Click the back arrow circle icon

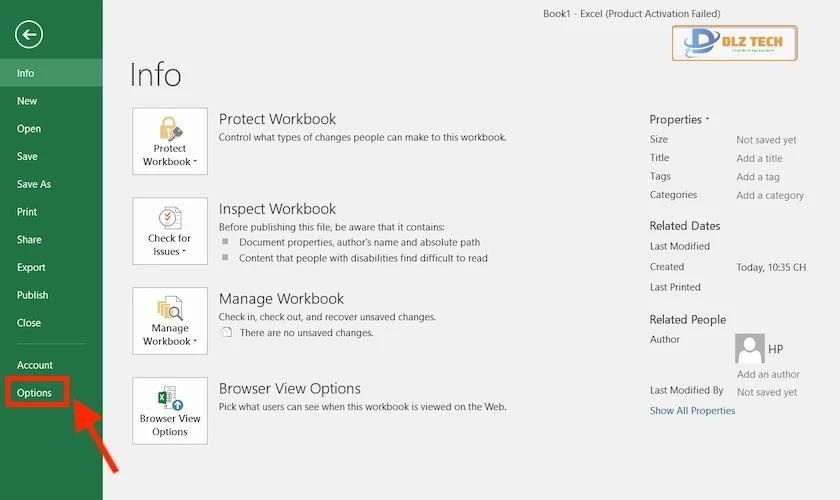(x=29, y=35)
